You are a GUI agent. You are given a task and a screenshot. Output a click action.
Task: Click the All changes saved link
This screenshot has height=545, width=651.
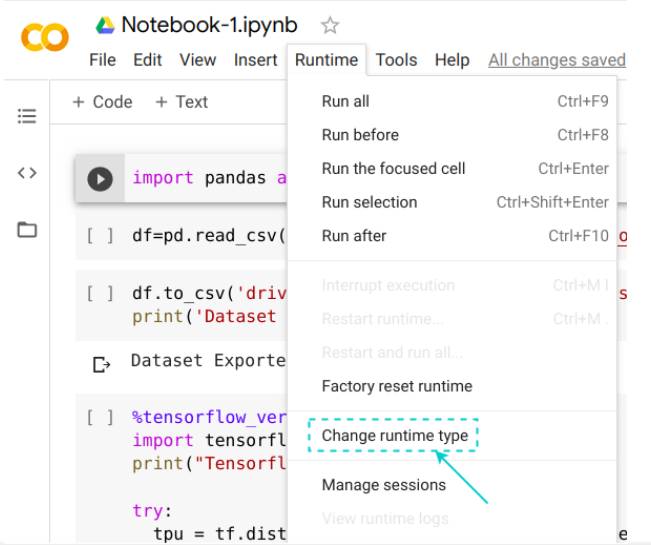556,60
